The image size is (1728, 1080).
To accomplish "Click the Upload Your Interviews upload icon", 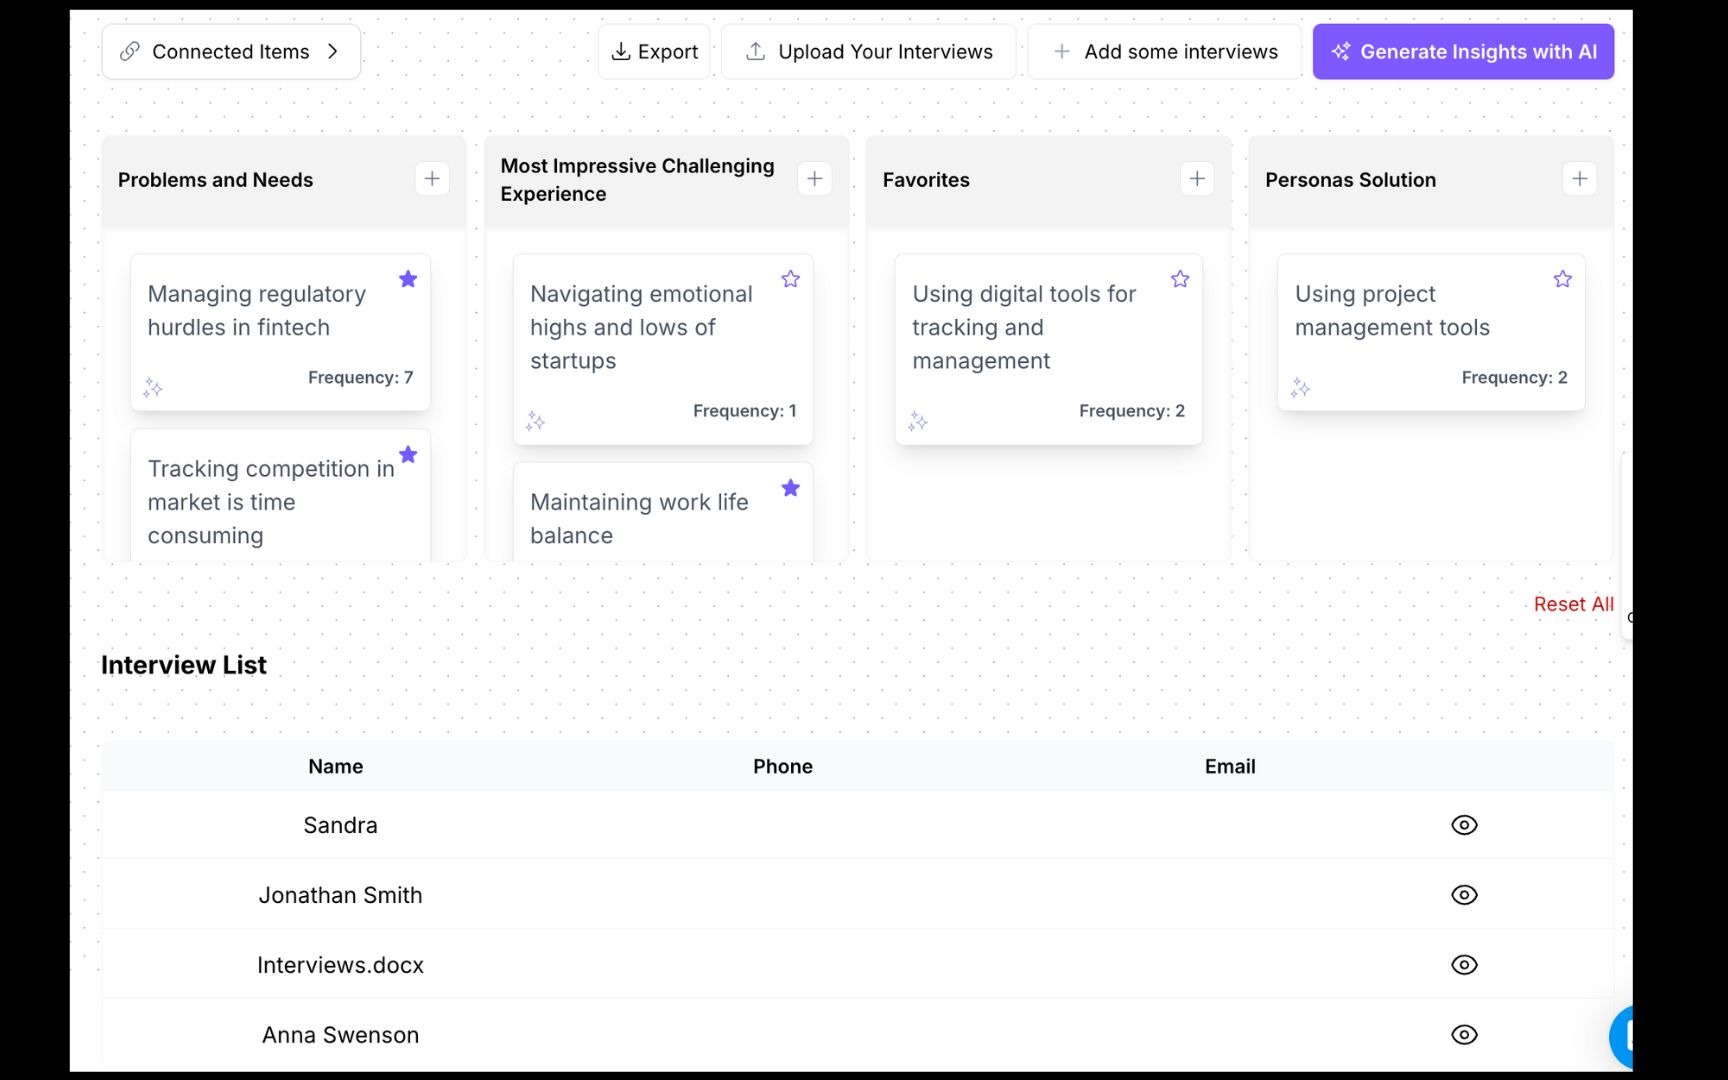I will pyautogui.click(x=755, y=51).
